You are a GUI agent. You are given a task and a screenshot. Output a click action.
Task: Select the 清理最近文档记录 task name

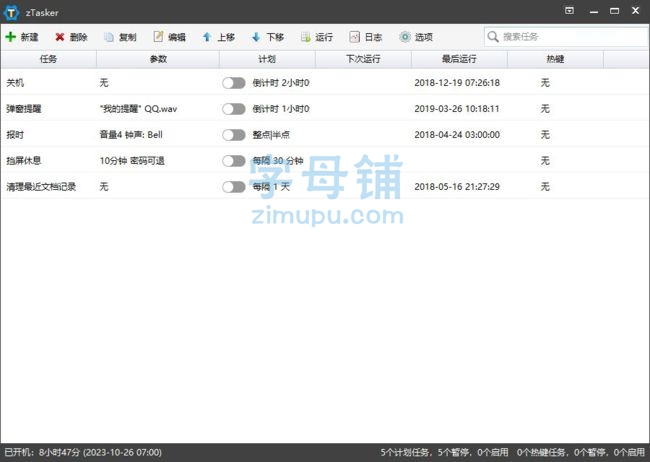point(41,187)
